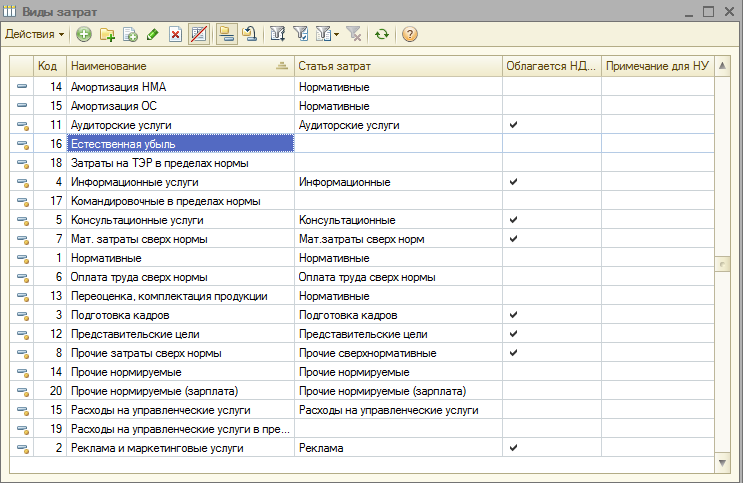Open Help with the question mark icon
Screen dimensions: 743x483
pyautogui.click(x=409, y=34)
